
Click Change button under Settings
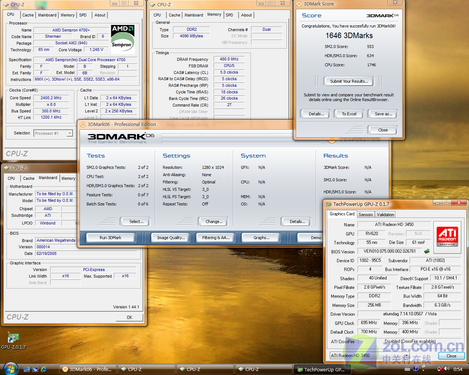pos(213,221)
